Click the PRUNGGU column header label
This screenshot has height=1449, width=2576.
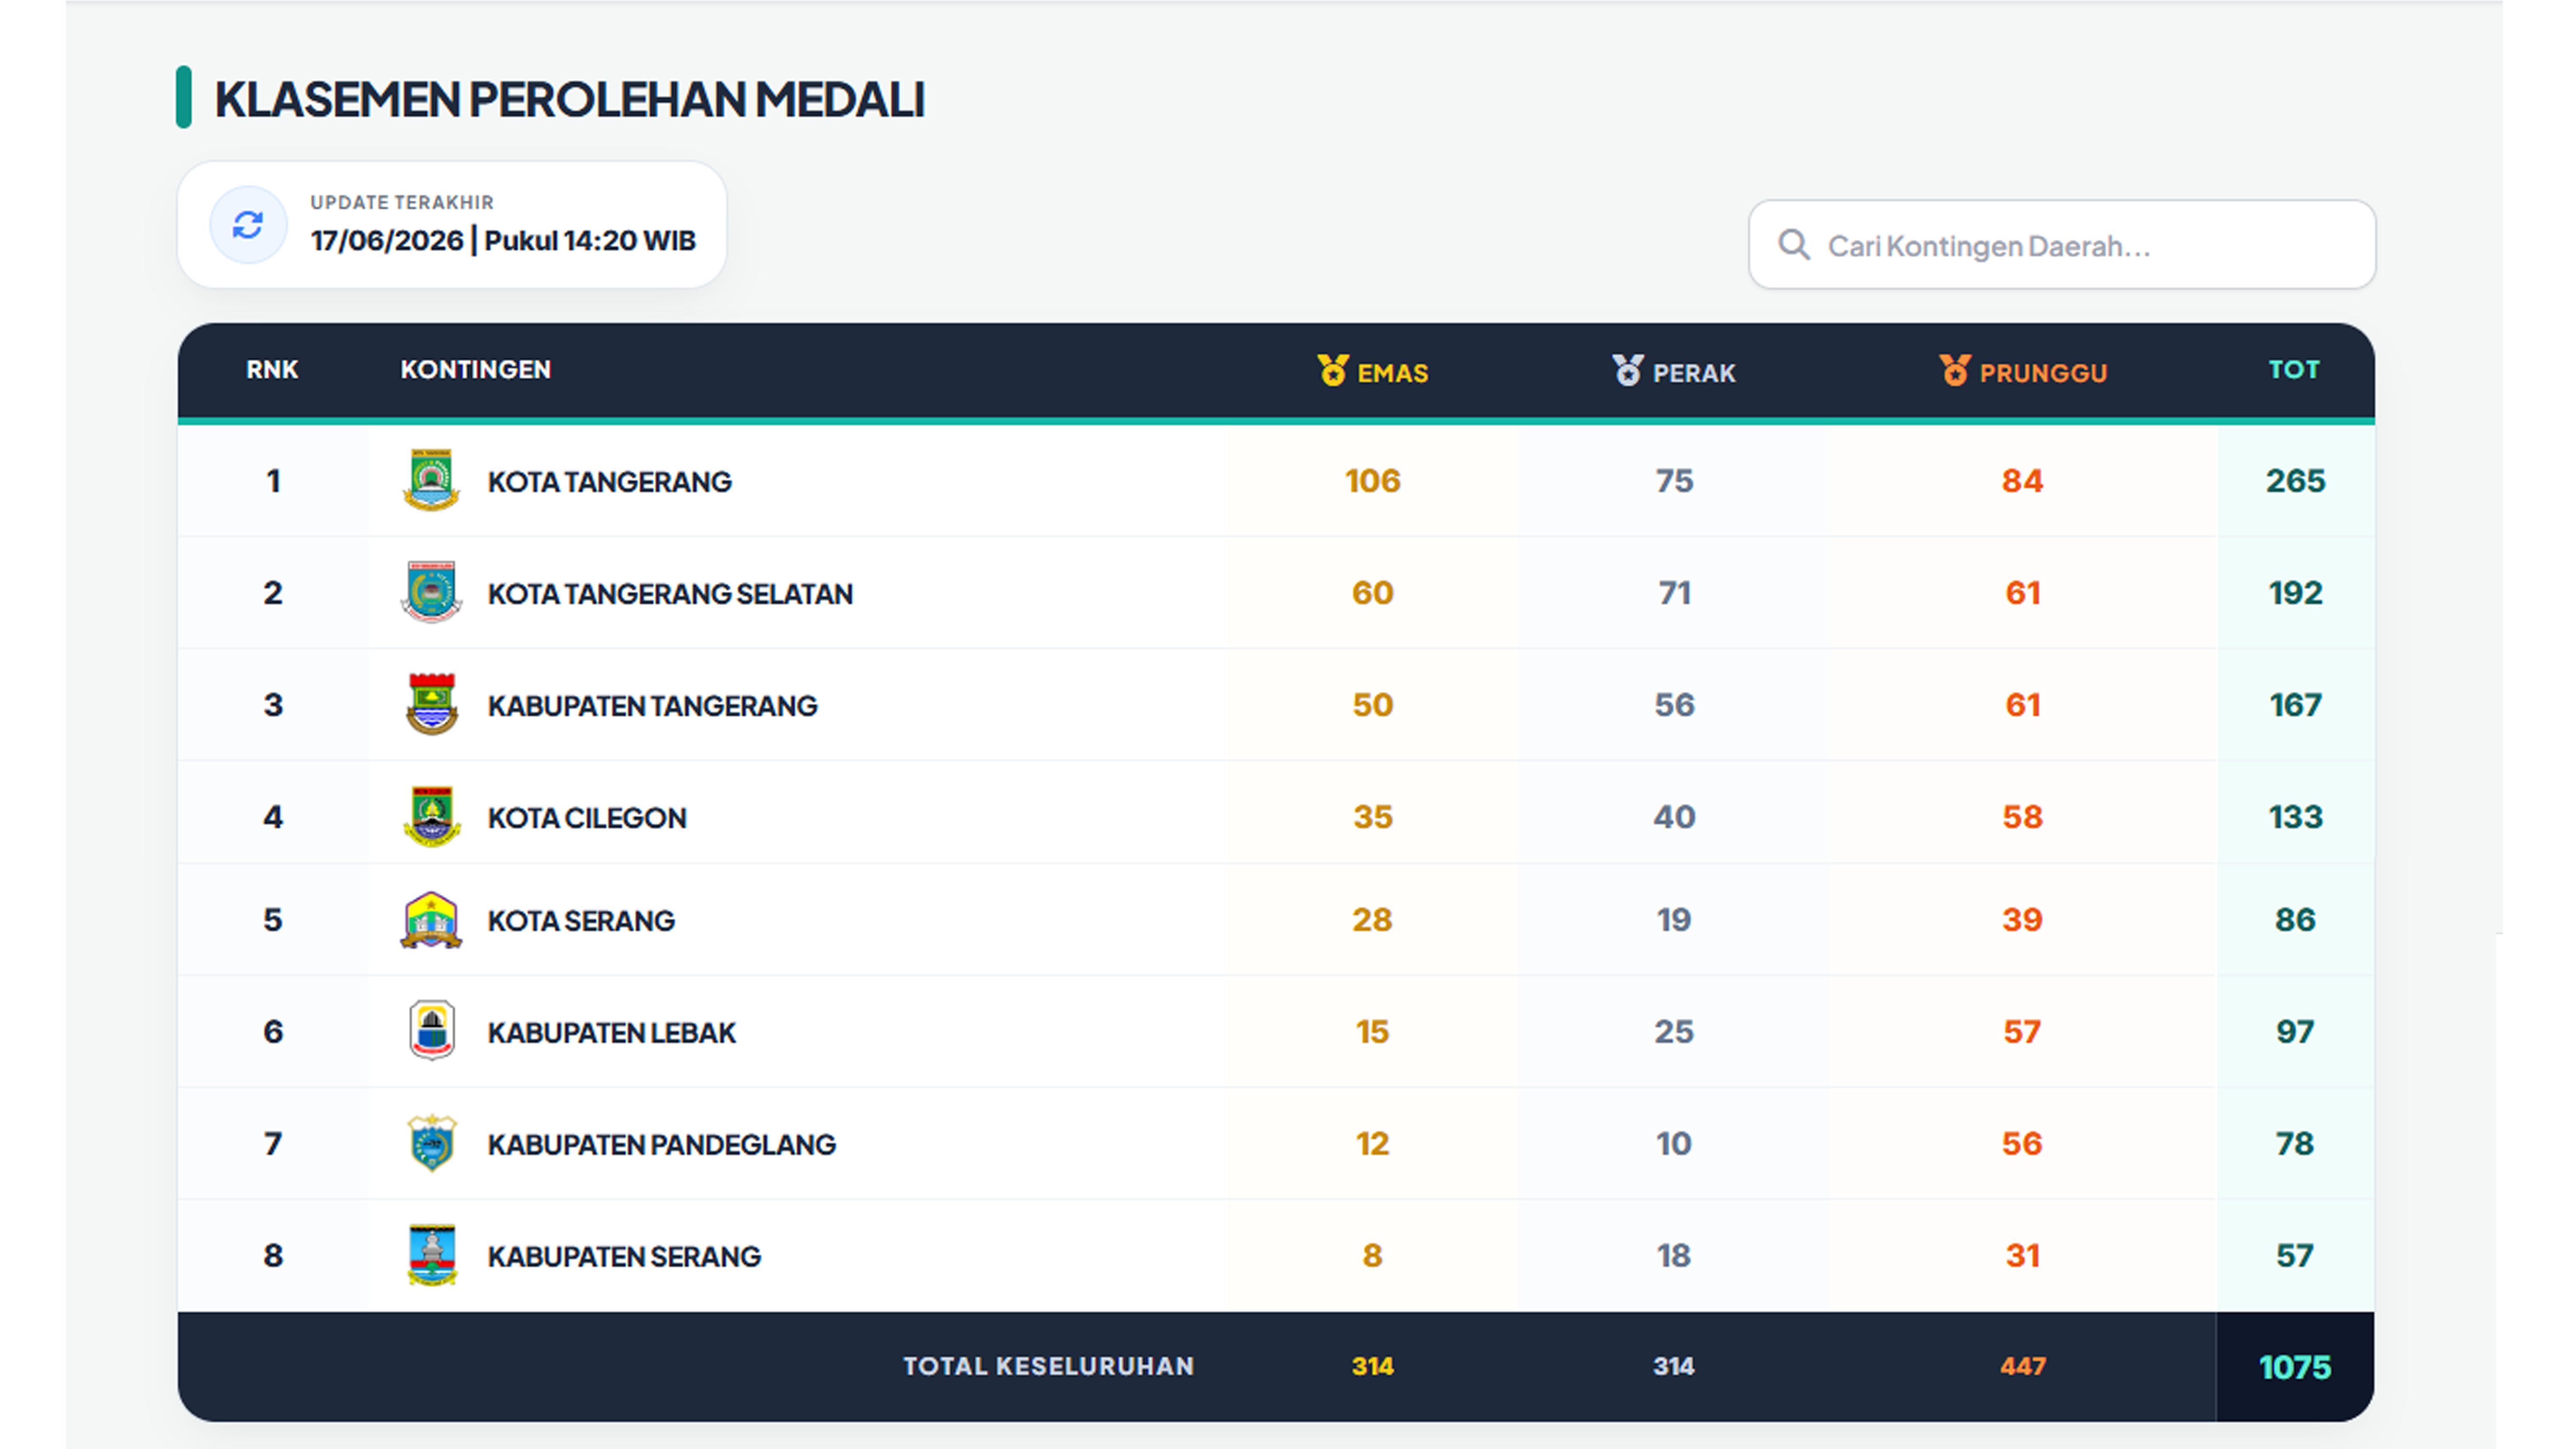coord(2043,373)
